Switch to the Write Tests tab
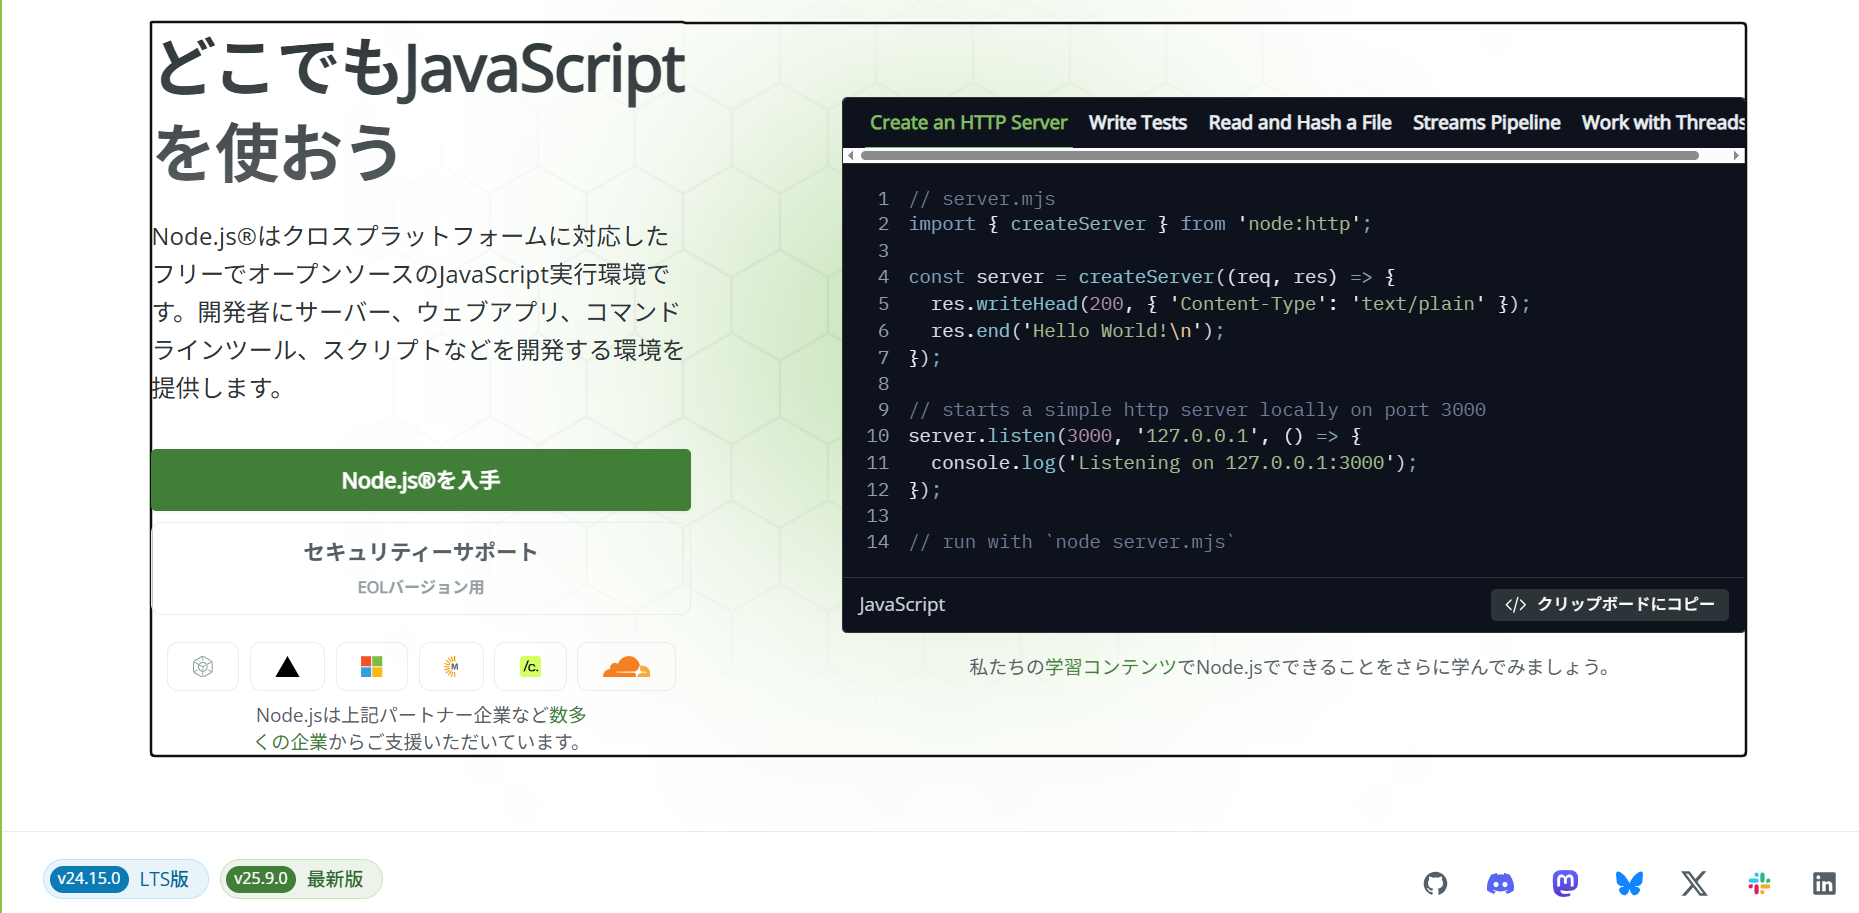1859x913 pixels. point(1137,122)
